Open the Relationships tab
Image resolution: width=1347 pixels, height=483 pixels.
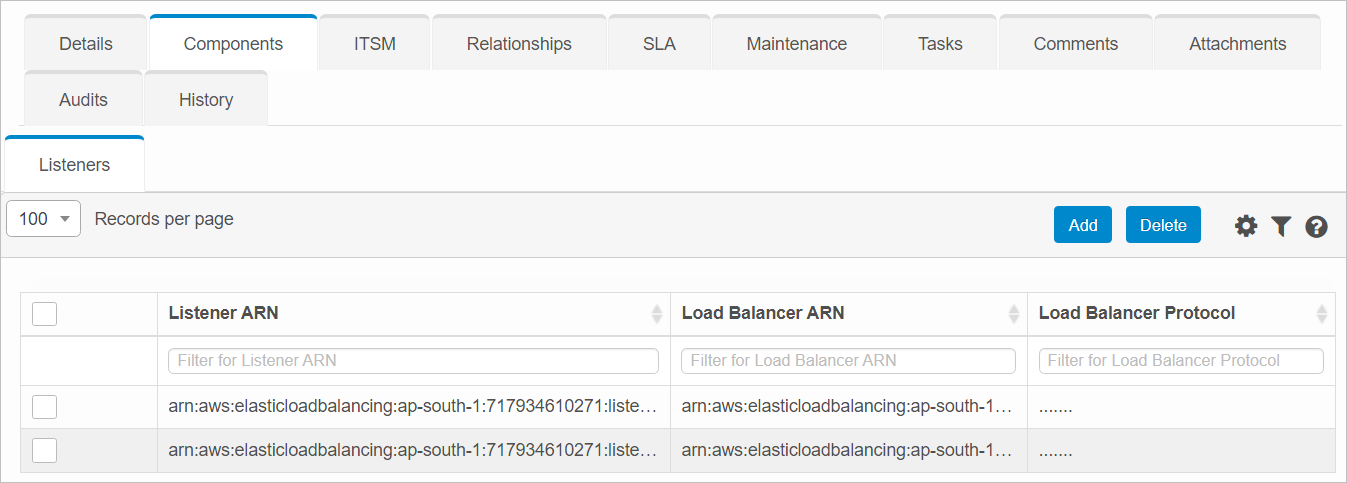pyautogui.click(x=519, y=44)
